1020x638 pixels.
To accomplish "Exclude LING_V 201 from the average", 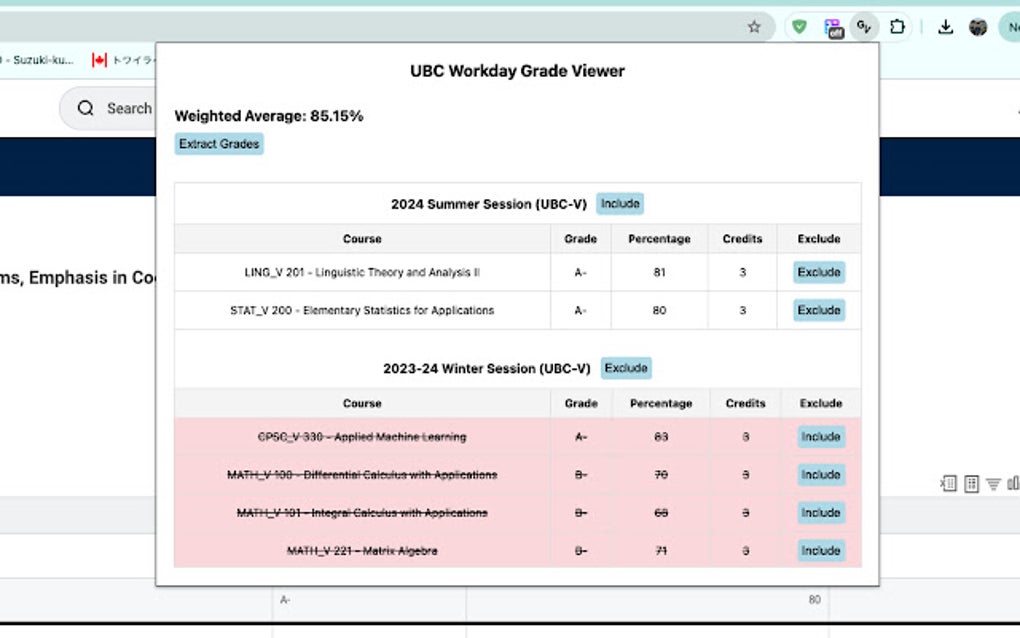I will point(819,272).
